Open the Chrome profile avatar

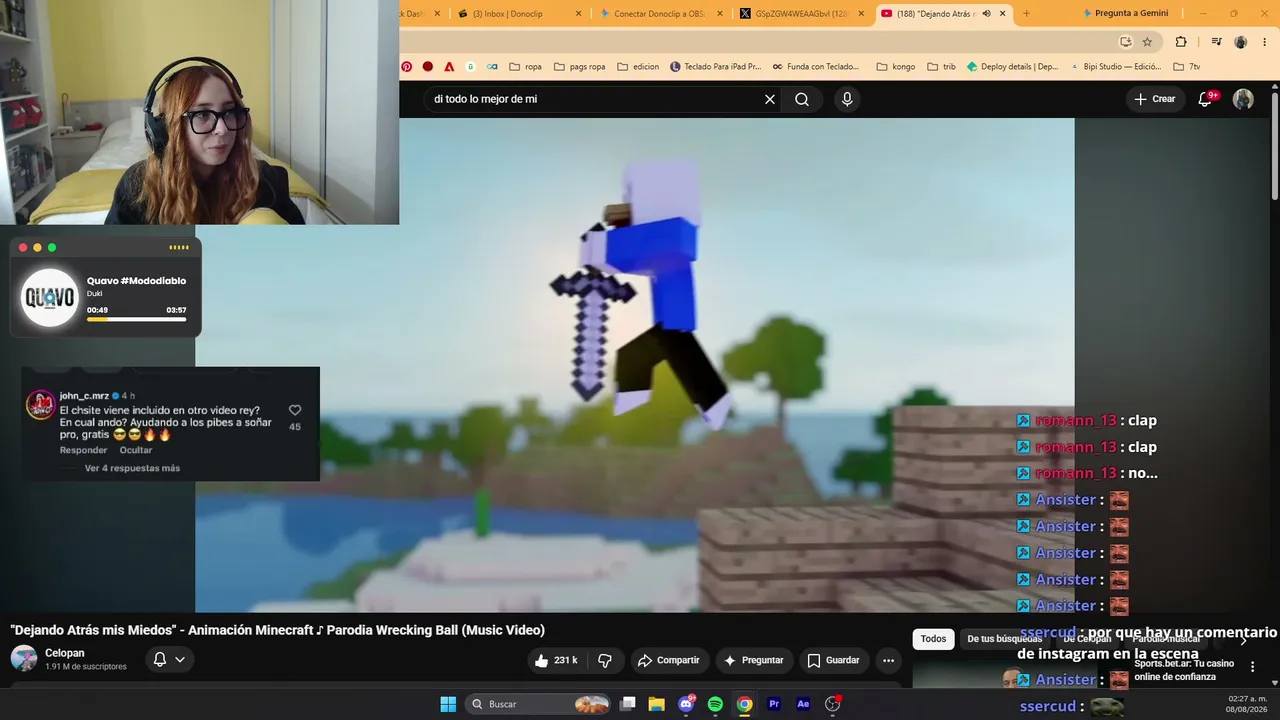1241,42
